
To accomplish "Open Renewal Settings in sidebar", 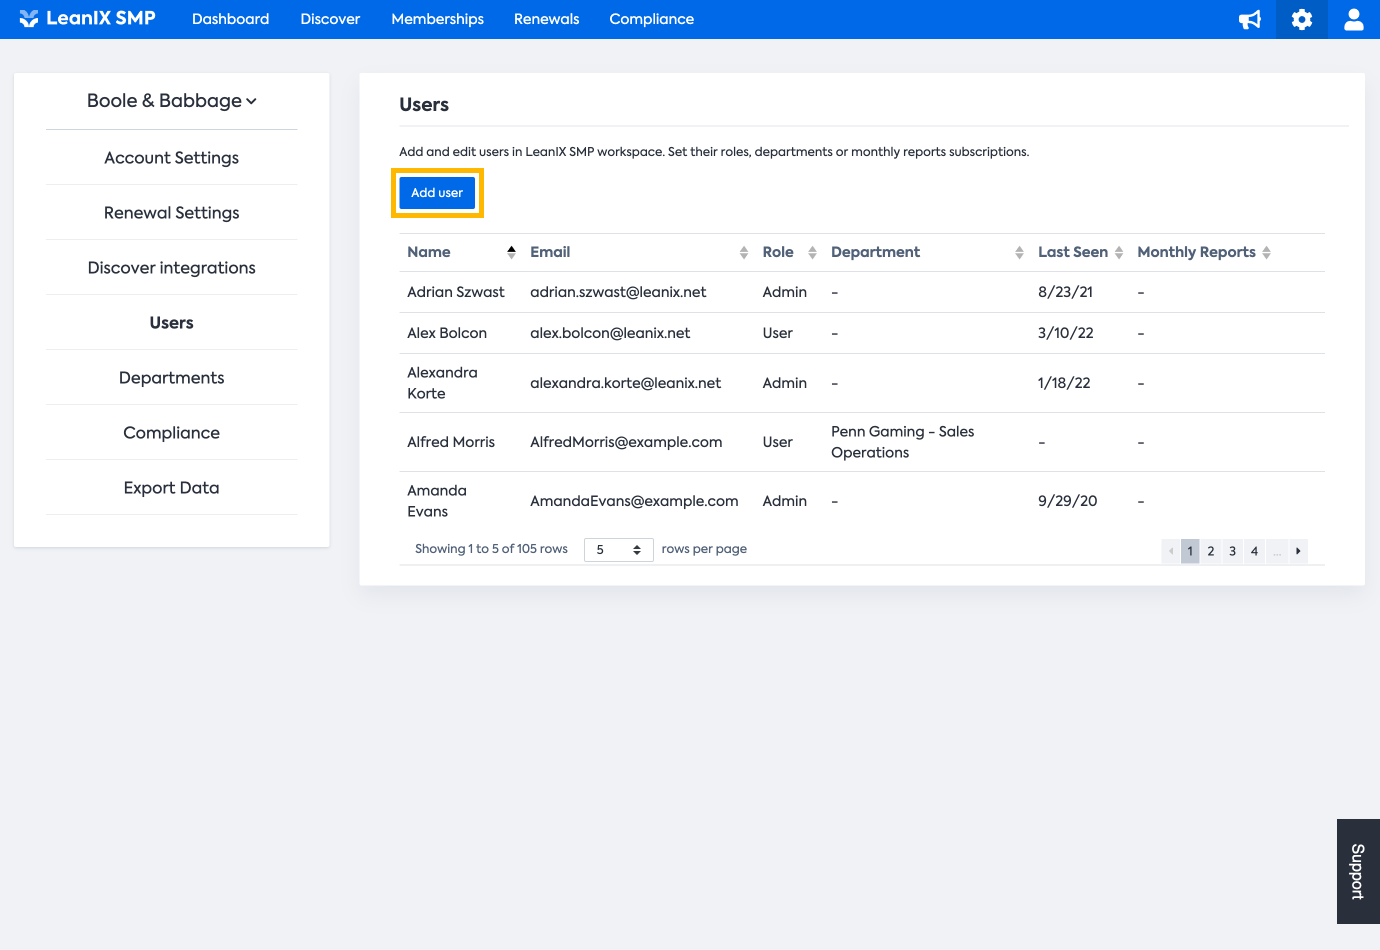I will [172, 213].
